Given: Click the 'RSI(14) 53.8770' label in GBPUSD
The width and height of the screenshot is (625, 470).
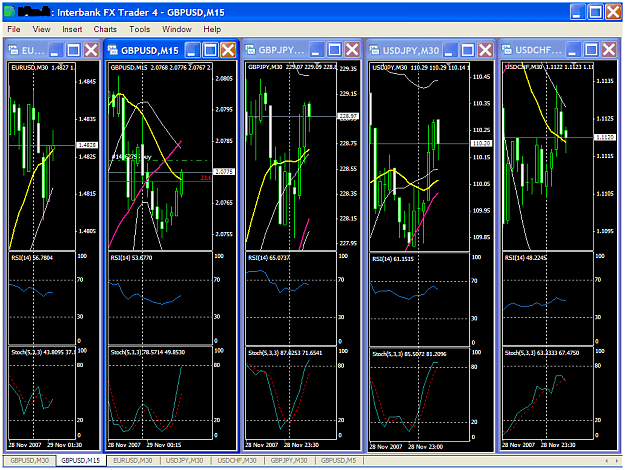Looking at the screenshot, I should coord(131,258).
